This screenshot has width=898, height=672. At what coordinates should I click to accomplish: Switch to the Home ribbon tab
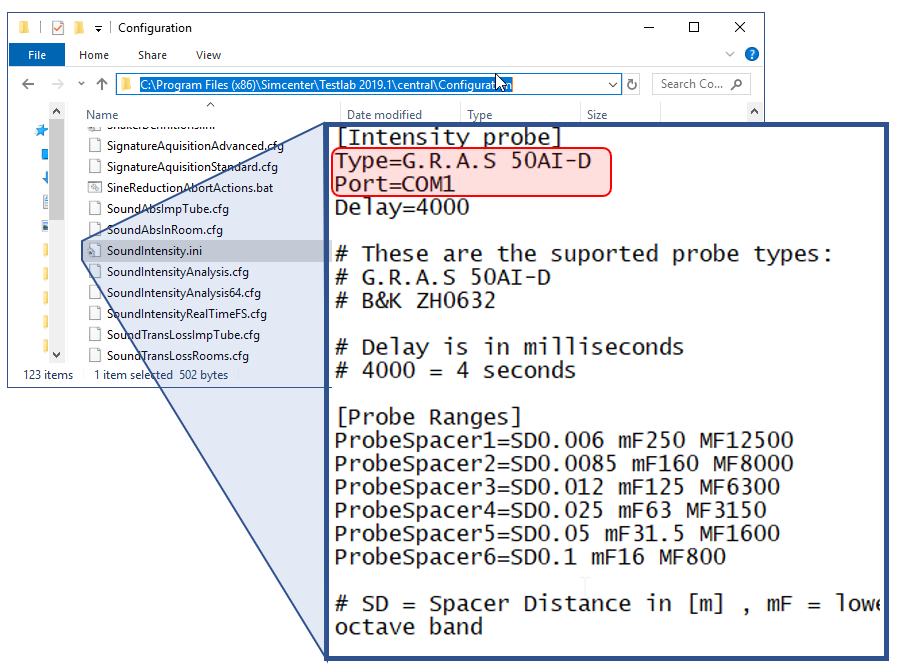pyautogui.click(x=94, y=55)
